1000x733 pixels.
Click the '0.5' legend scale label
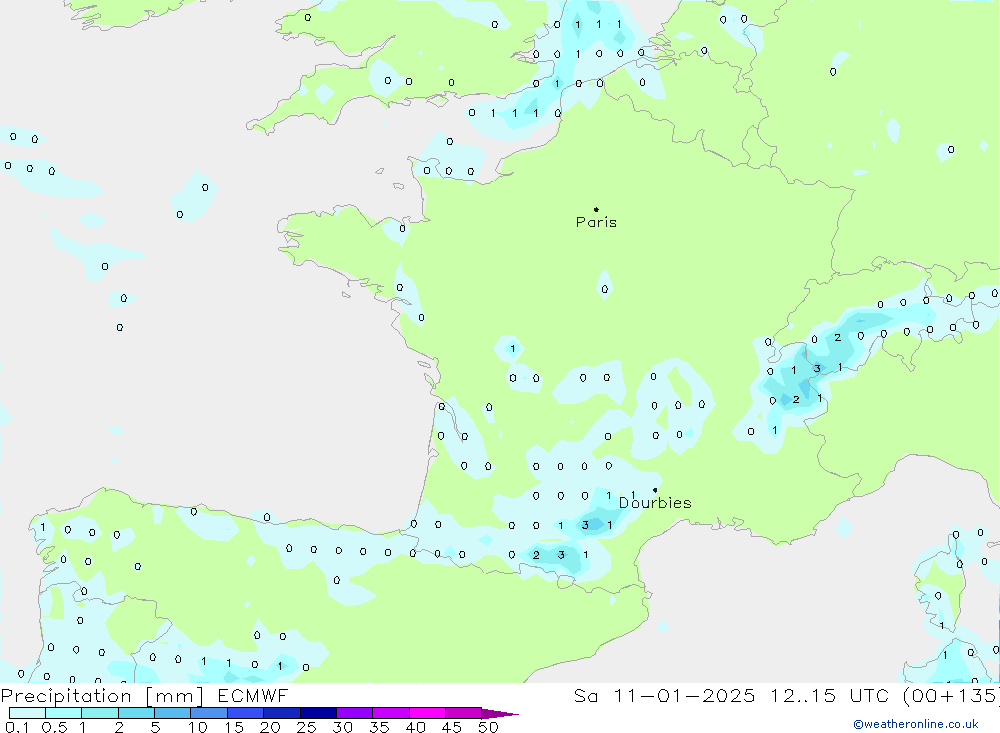(54, 727)
